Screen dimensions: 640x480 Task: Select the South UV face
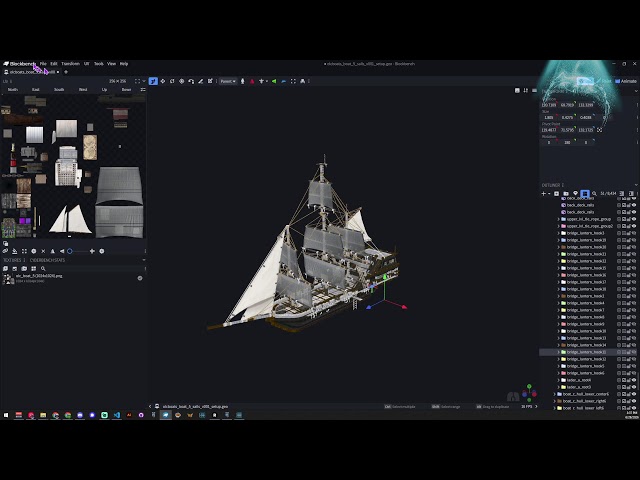tap(59, 89)
